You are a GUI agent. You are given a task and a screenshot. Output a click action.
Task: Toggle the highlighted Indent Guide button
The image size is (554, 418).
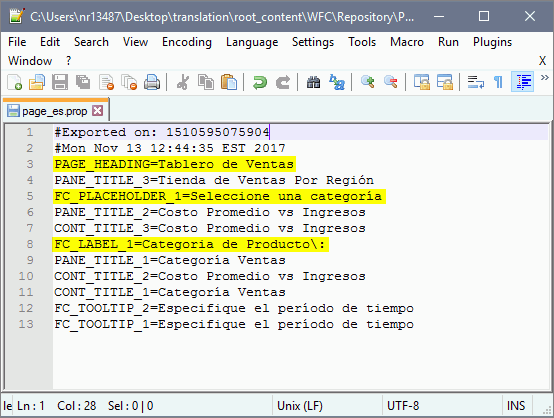tap(522, 82)
